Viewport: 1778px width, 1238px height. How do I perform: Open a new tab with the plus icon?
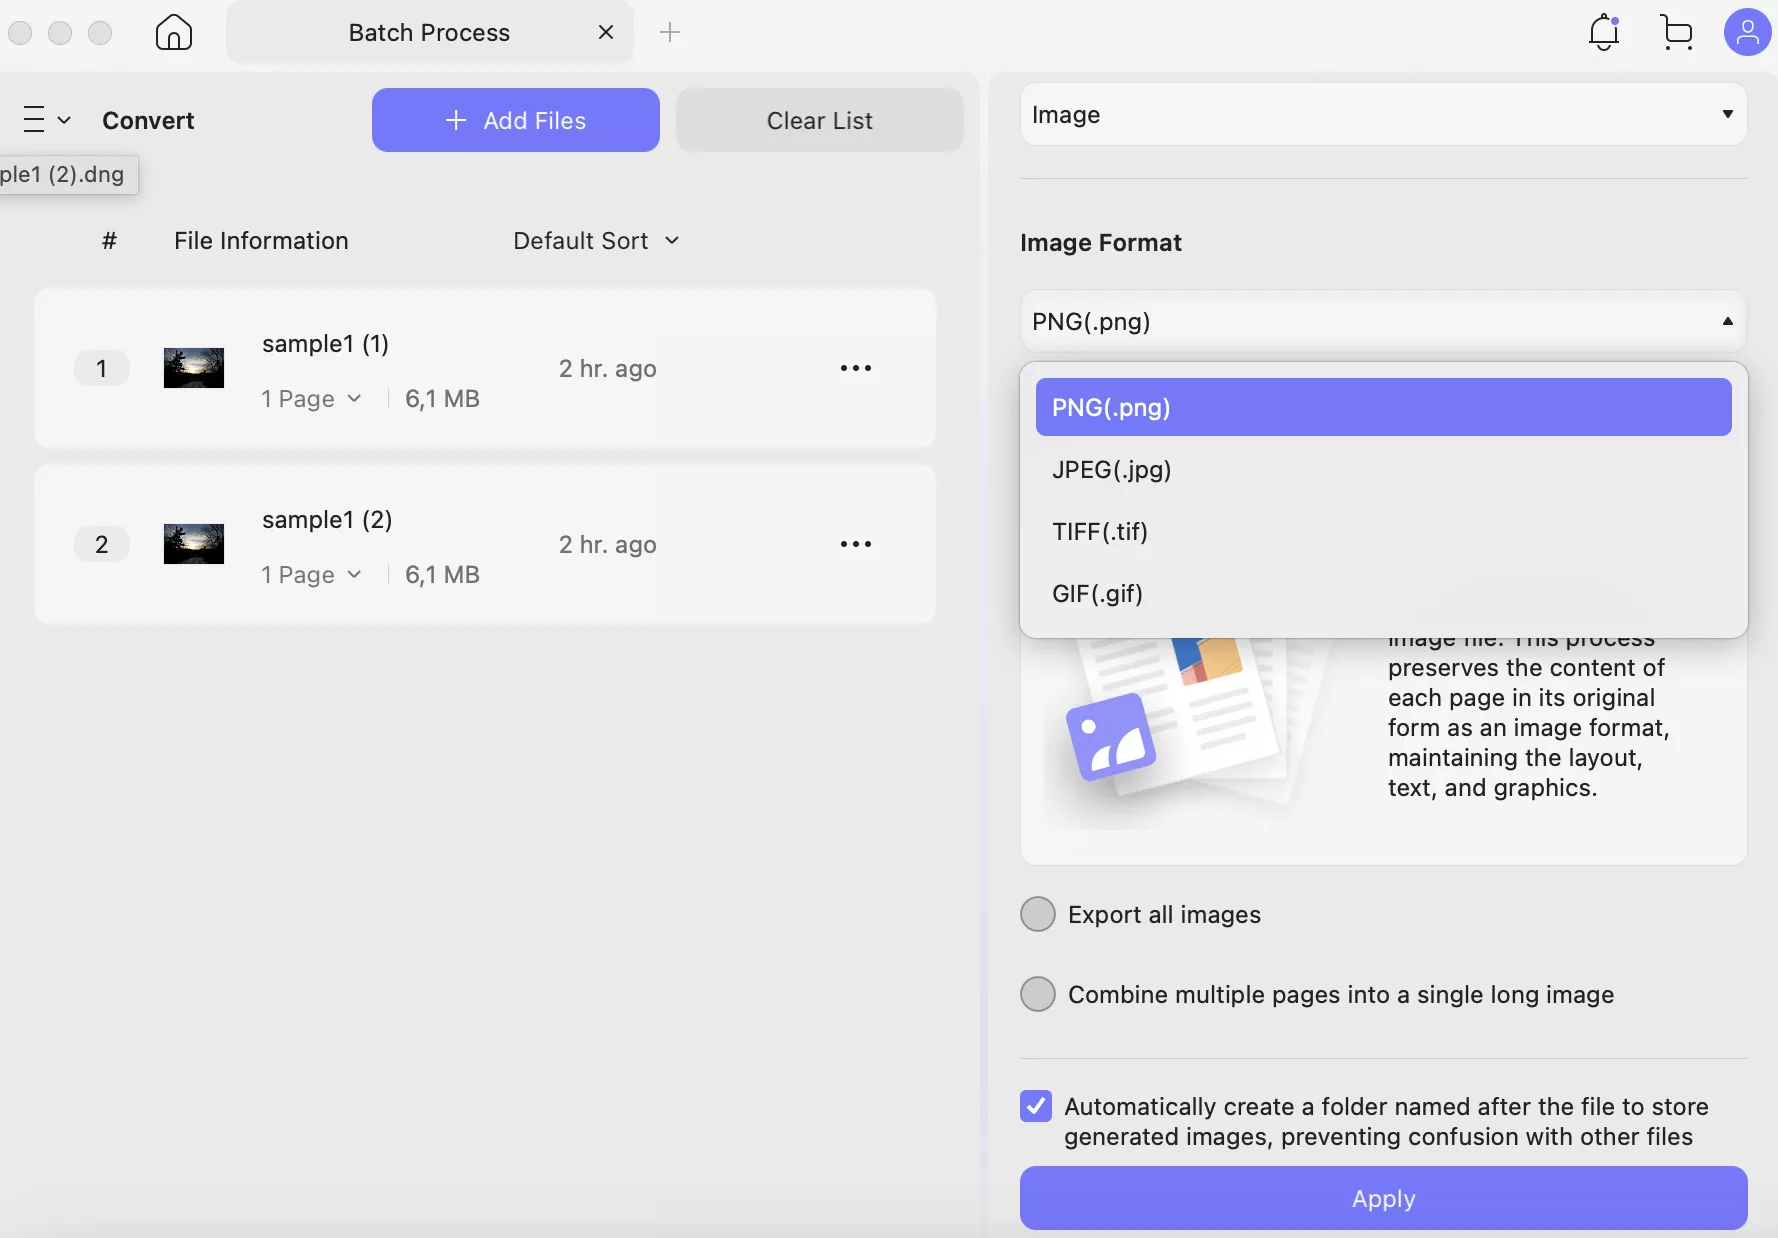pyautogui.click(x=671, y=32)
